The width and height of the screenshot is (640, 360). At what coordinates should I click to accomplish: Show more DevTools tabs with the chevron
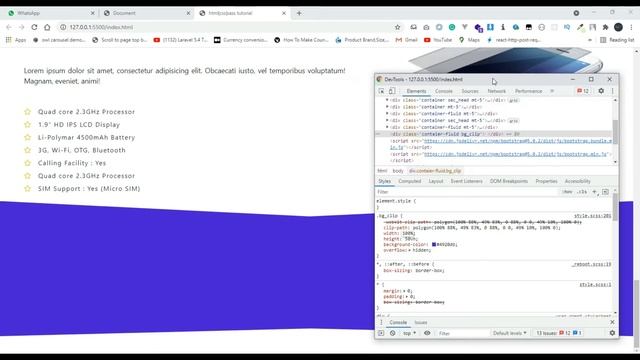(552, 91)
